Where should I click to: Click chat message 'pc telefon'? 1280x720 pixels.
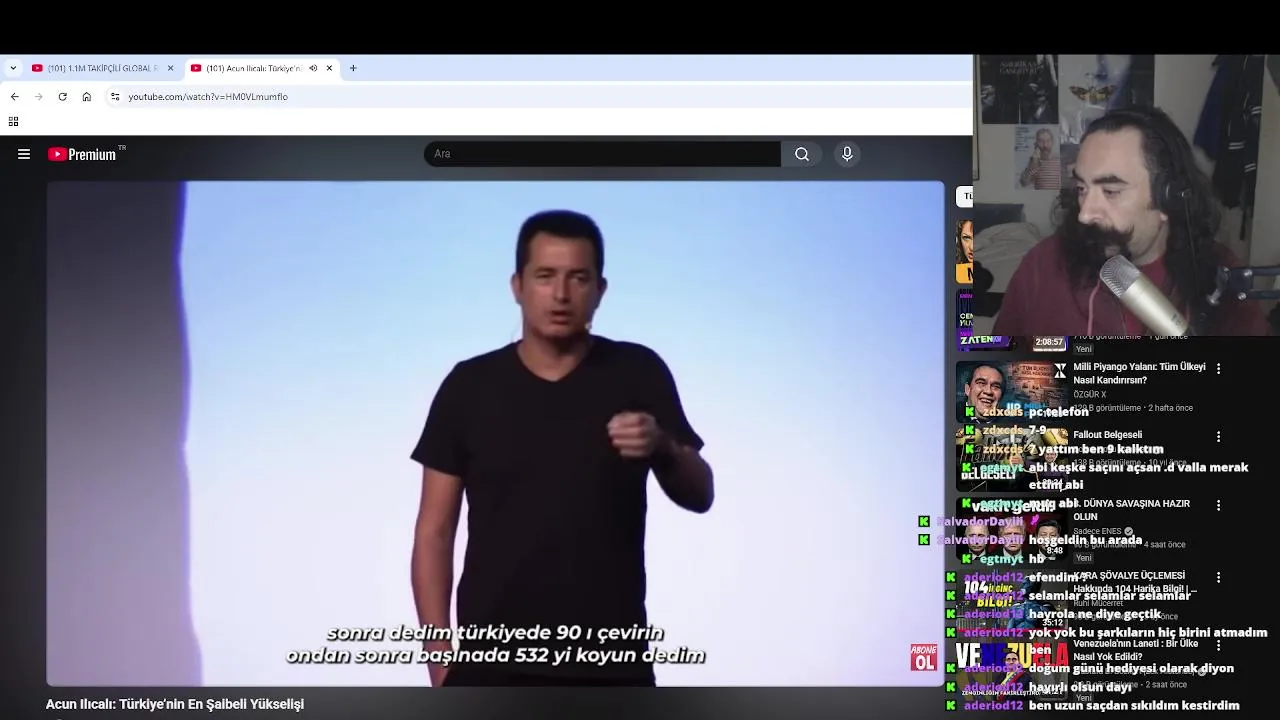pos(1058,411)
